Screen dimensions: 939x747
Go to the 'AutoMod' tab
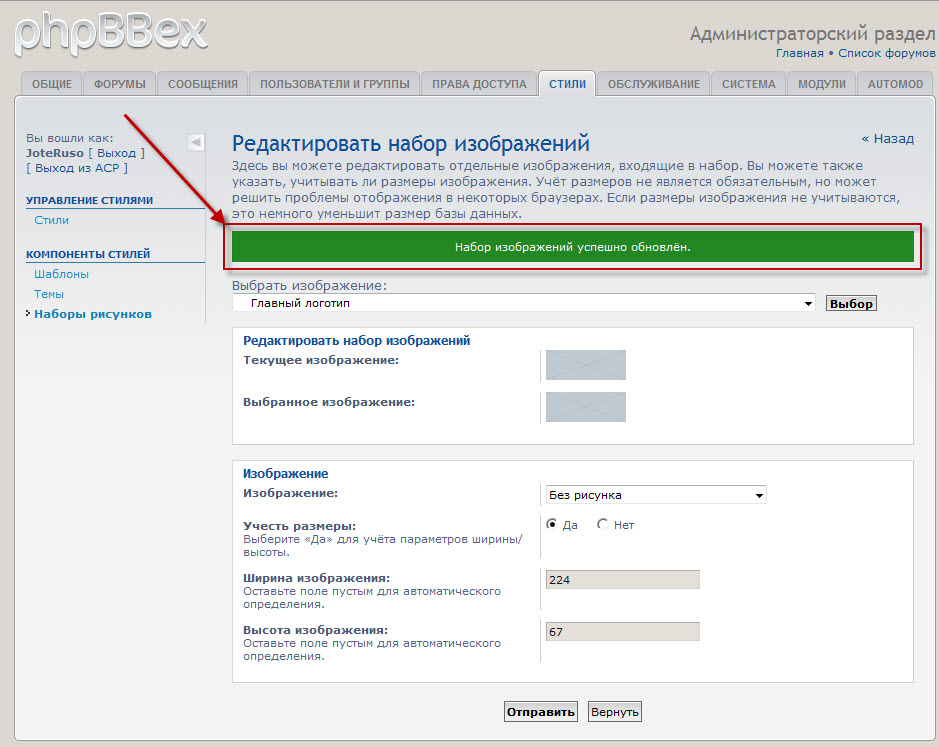pyautogui.click(x=895, y=84)
